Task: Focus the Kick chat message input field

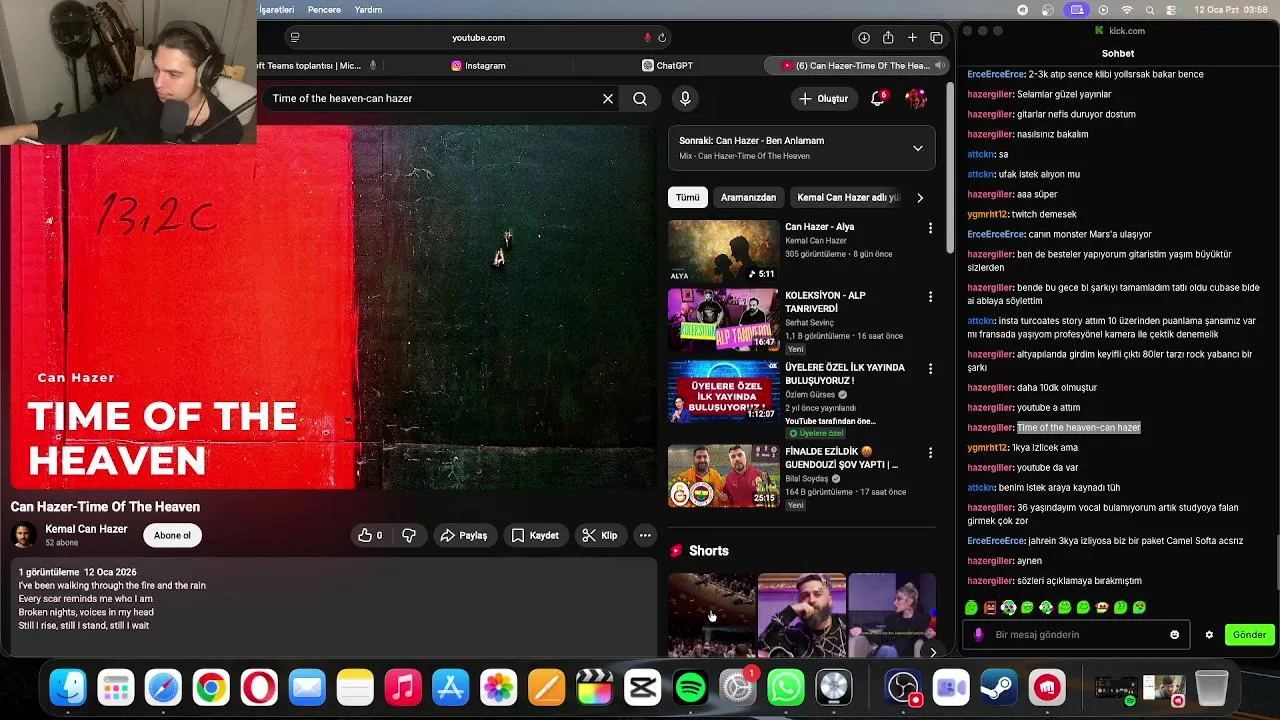Action: [x=1075, y=634]
